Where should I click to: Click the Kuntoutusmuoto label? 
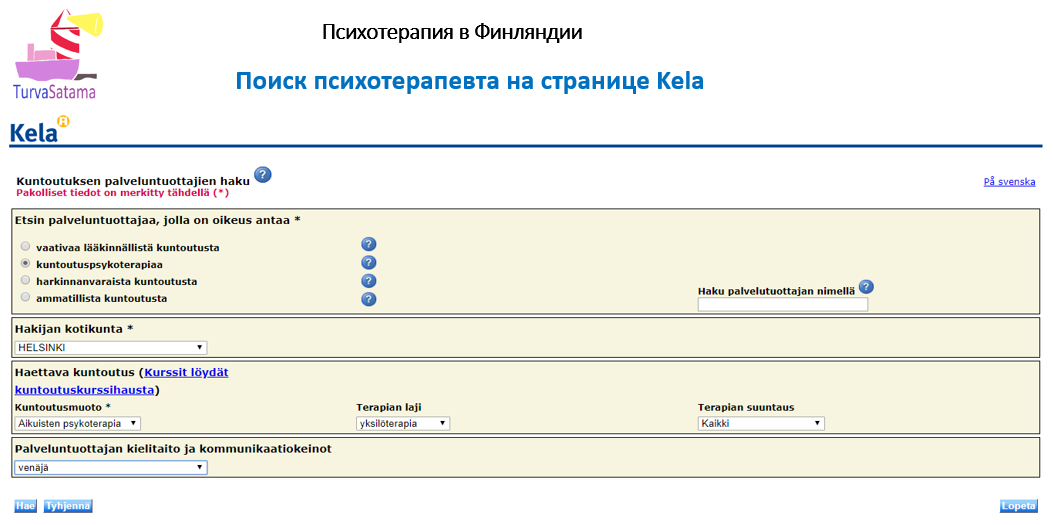tap(62, 407)
